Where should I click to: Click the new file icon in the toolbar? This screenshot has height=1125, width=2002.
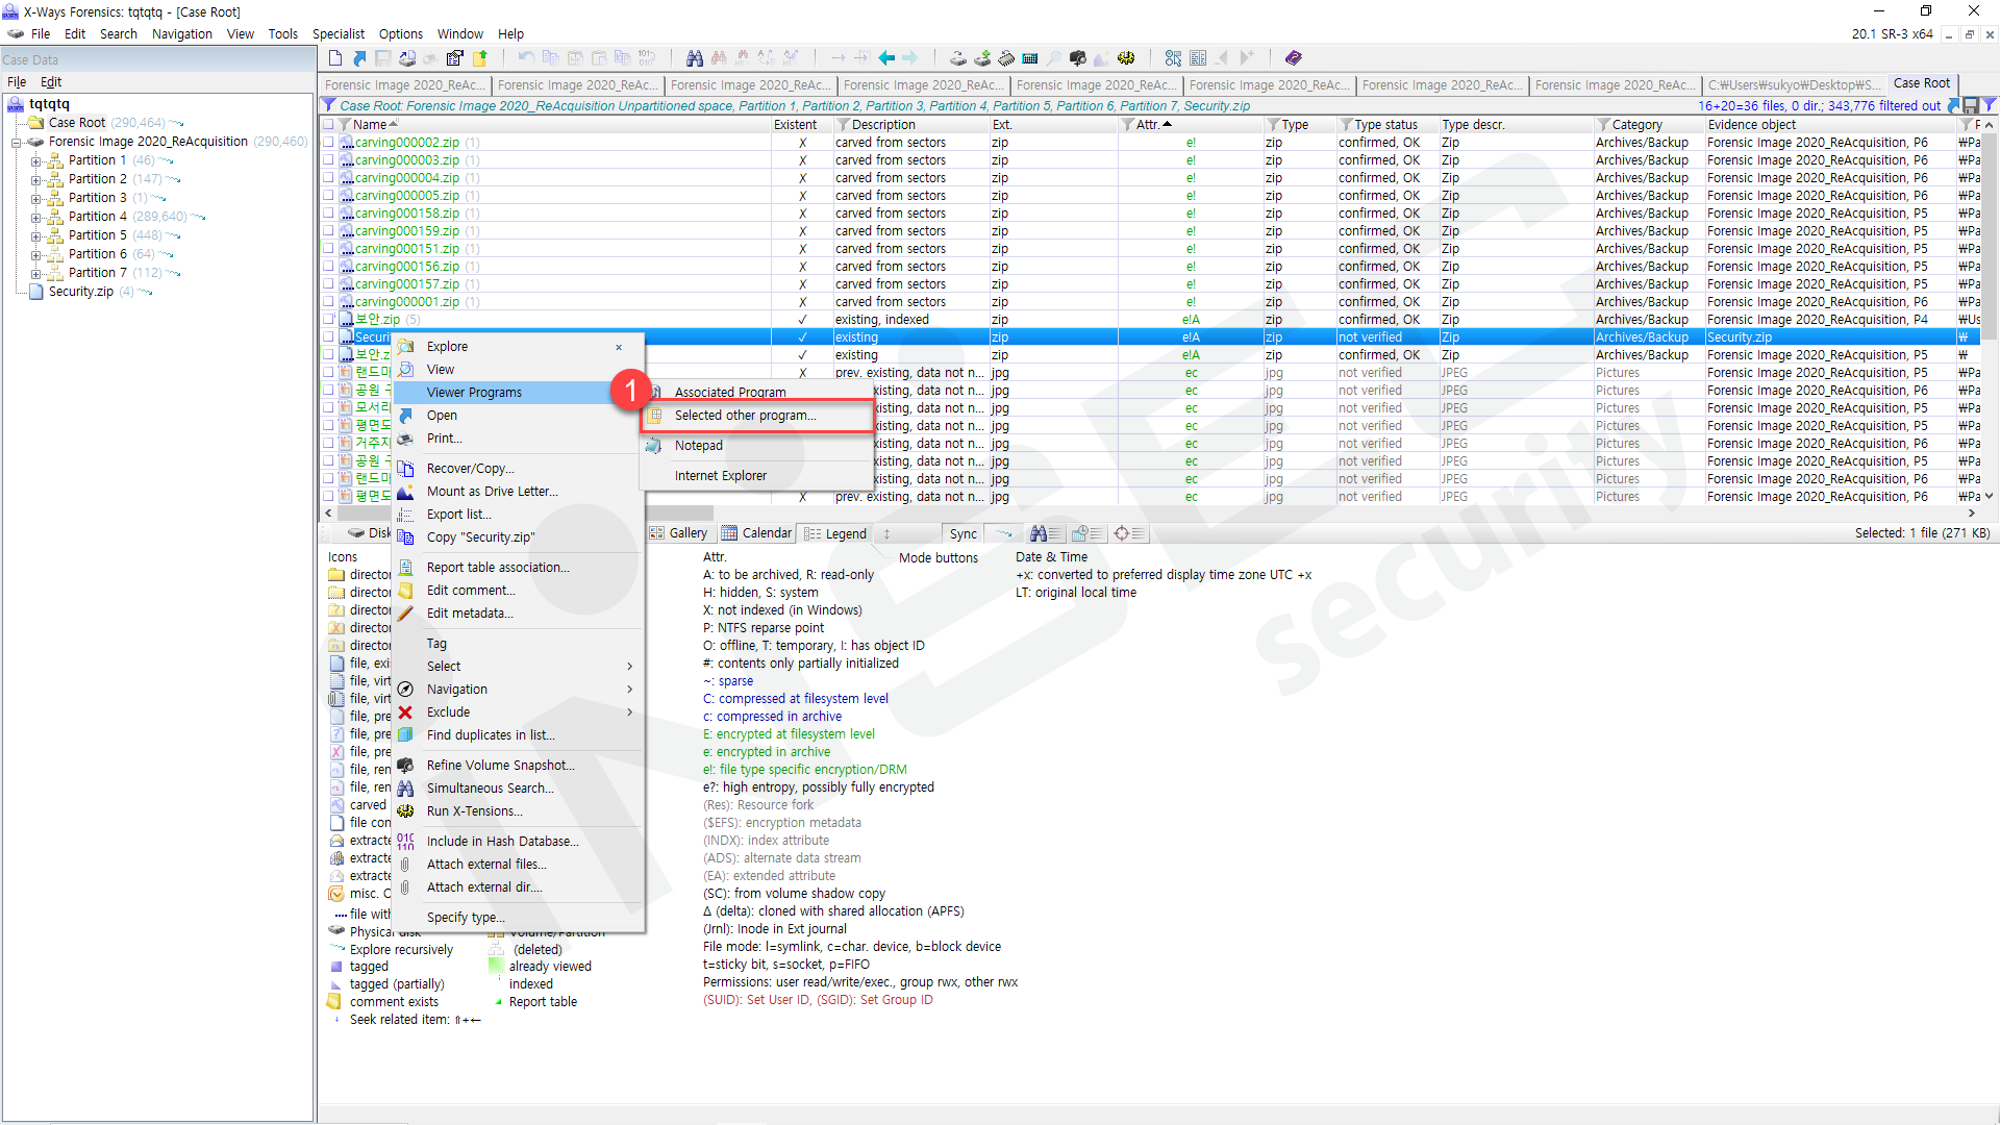point(335,58)
